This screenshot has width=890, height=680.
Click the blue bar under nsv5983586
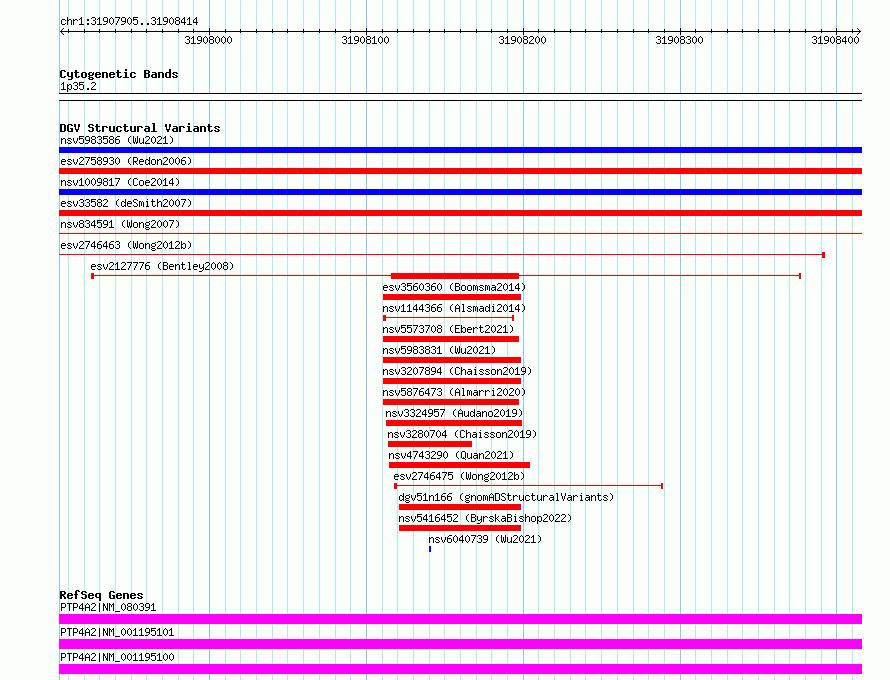460,150
